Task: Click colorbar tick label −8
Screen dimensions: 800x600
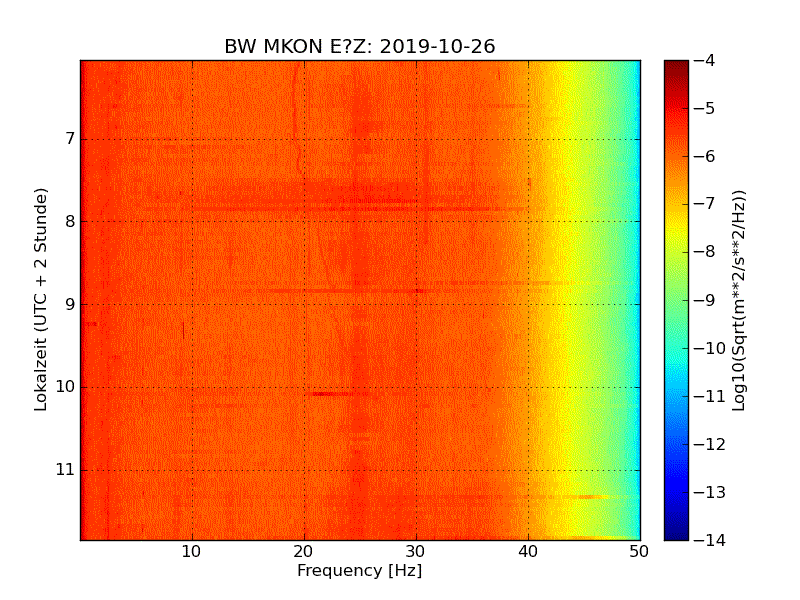Action: pos(705,252)
